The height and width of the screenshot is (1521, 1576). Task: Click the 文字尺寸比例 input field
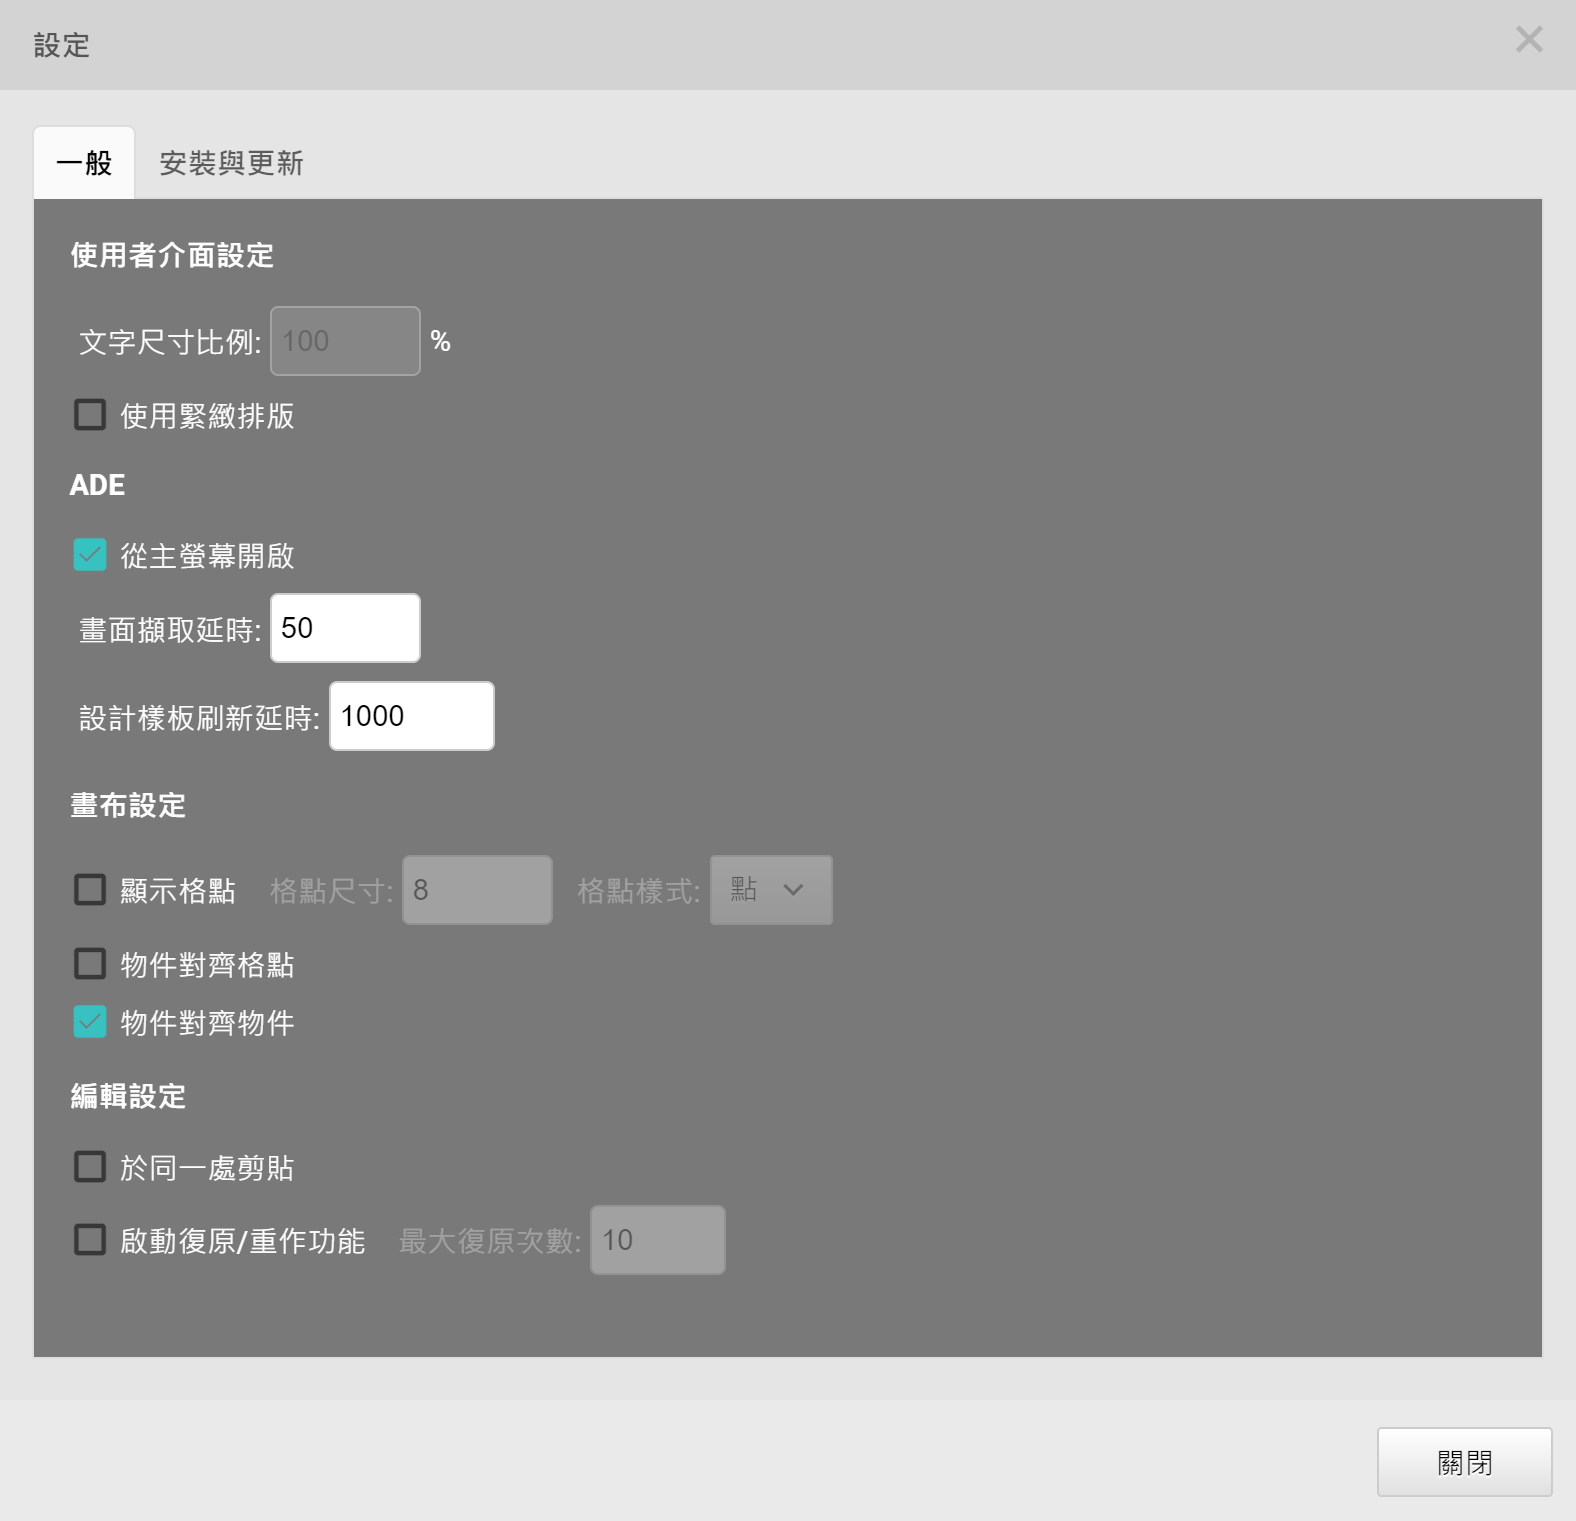pos(345,341)
